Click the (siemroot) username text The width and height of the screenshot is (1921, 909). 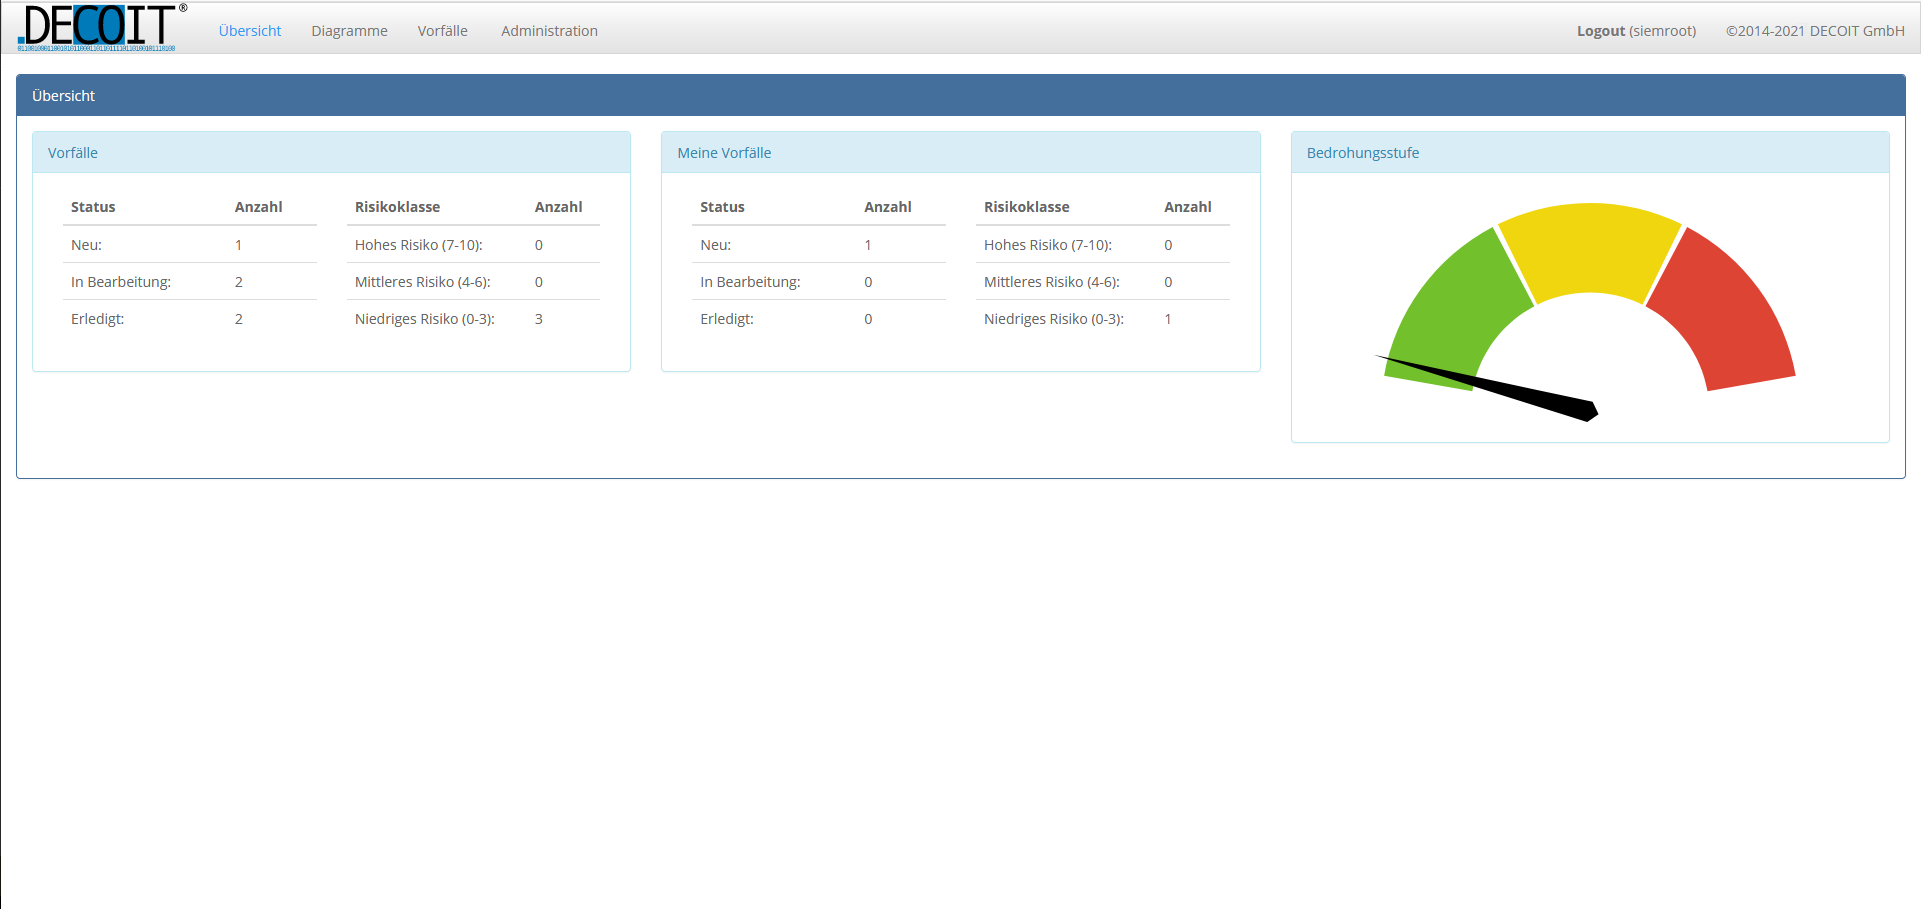1663,31
